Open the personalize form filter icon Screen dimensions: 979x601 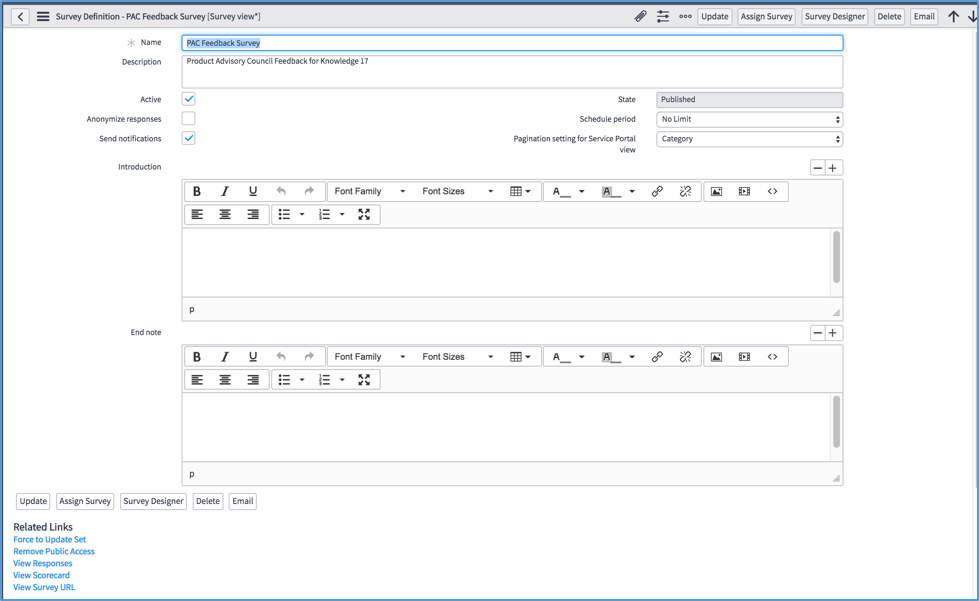coord(664,16)
